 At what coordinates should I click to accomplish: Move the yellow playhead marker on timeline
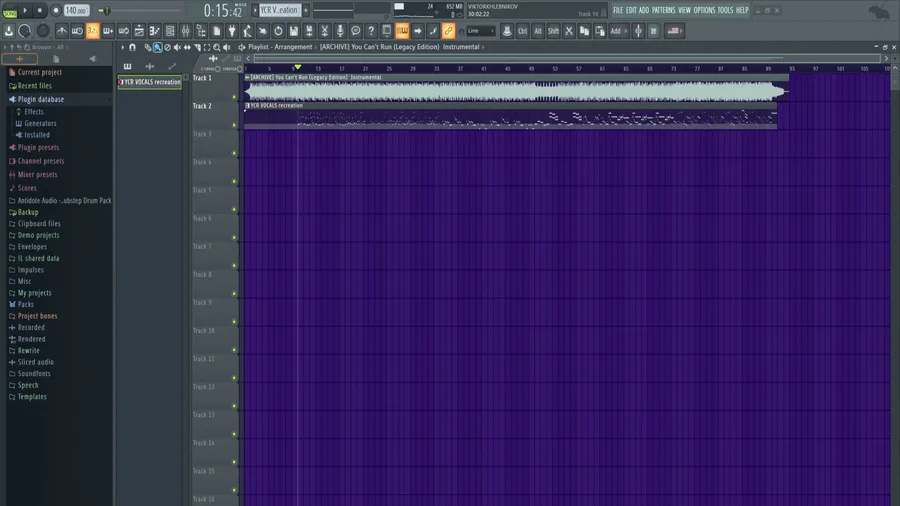297,67
